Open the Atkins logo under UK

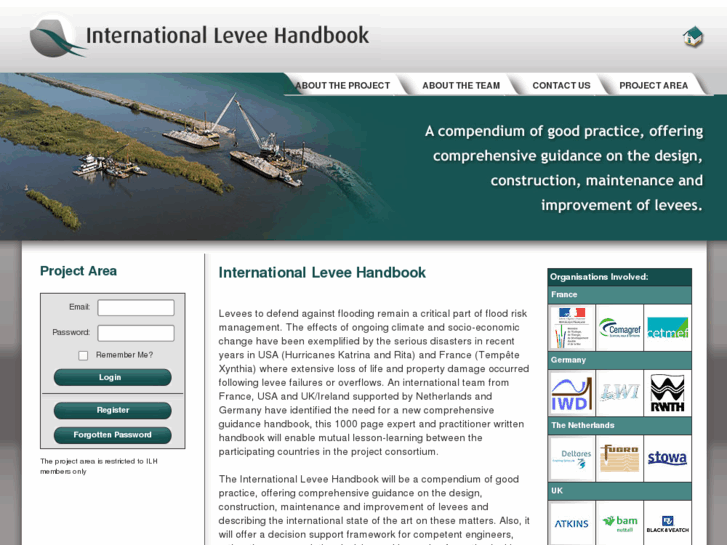[x=571, y=522]
